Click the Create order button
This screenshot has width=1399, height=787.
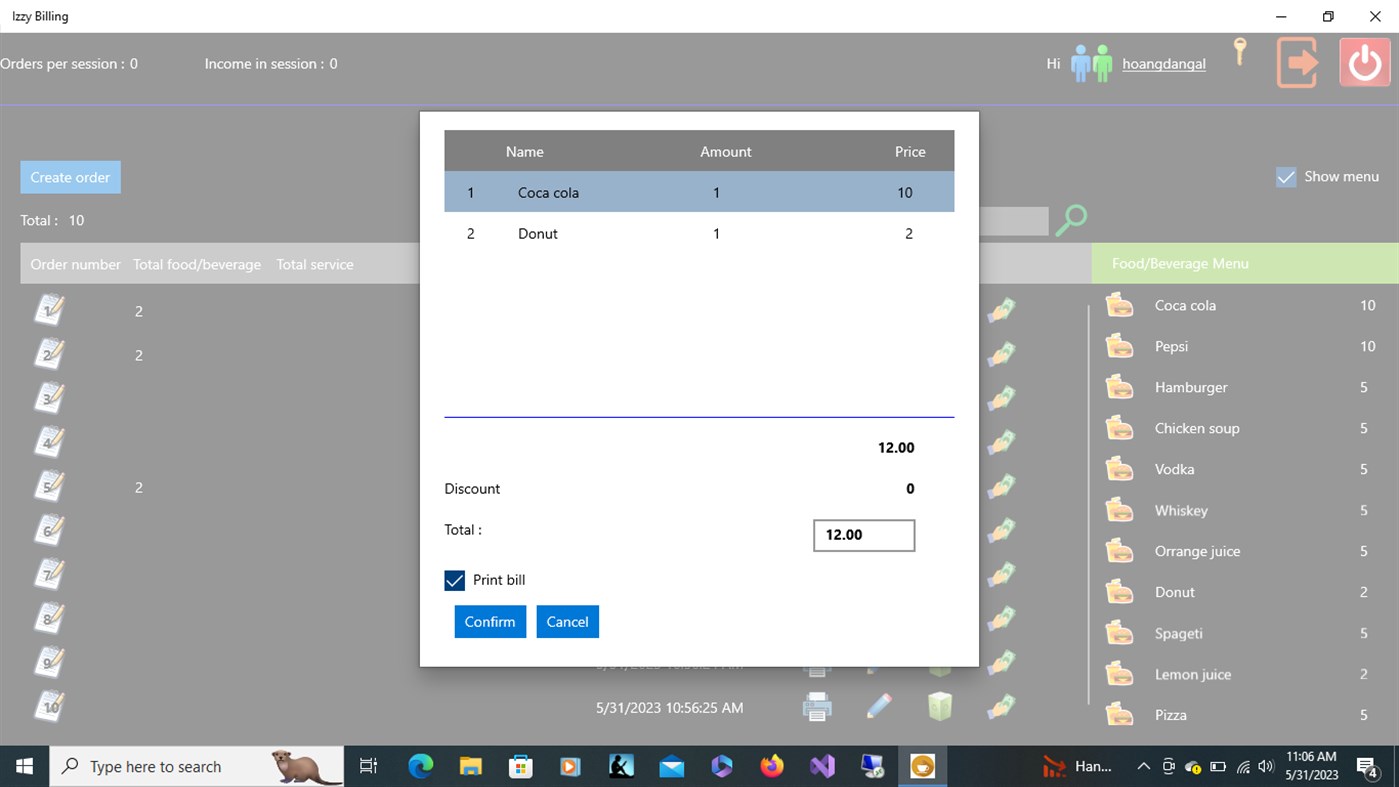70,177
